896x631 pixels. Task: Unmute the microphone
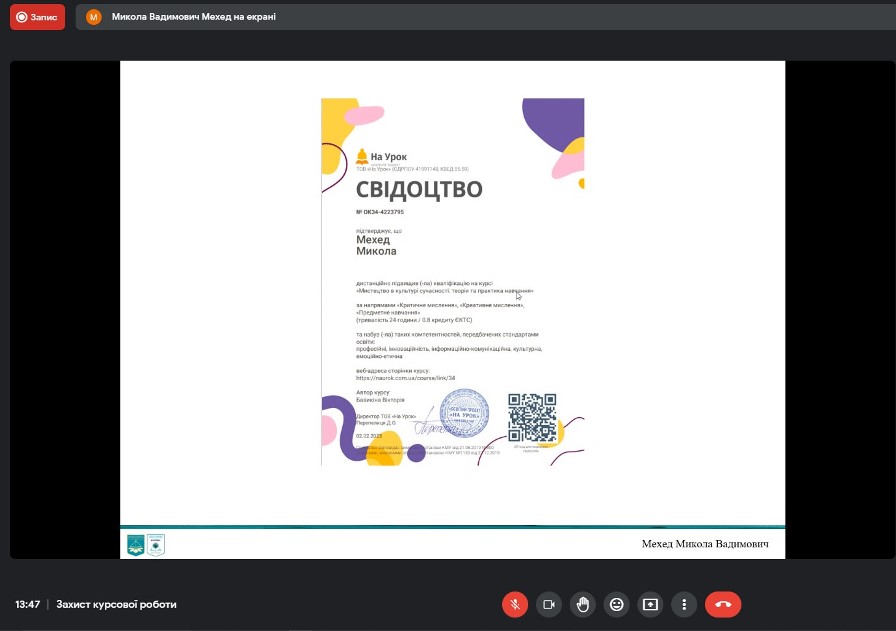click(515, 604)
